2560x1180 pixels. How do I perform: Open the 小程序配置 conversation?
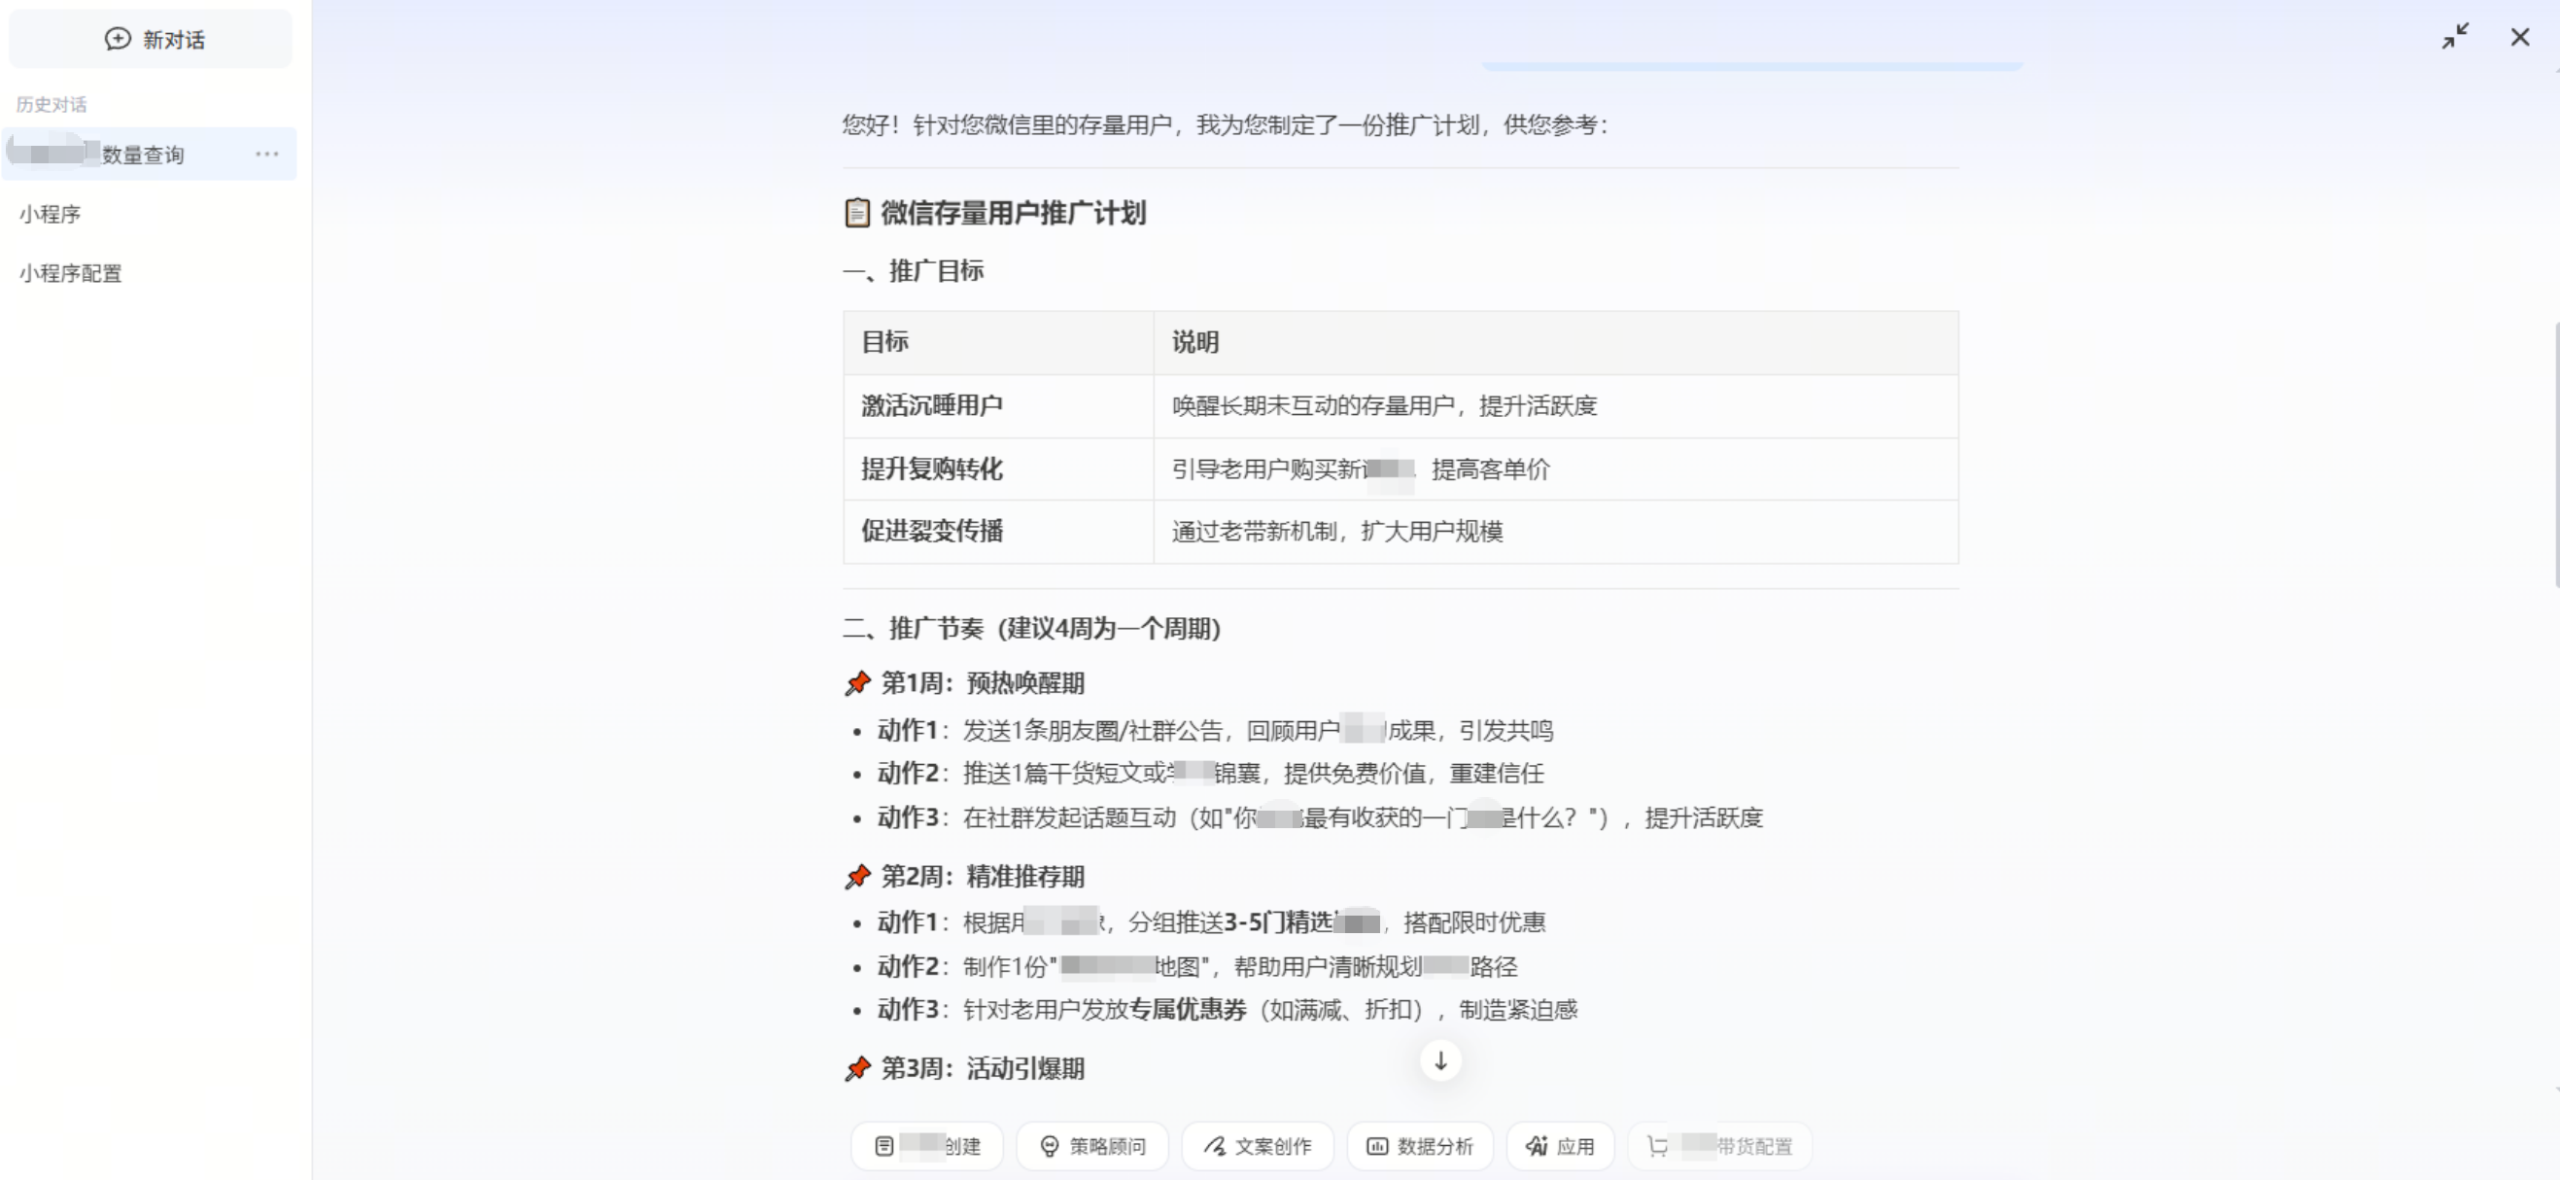(x=70, y=273)
